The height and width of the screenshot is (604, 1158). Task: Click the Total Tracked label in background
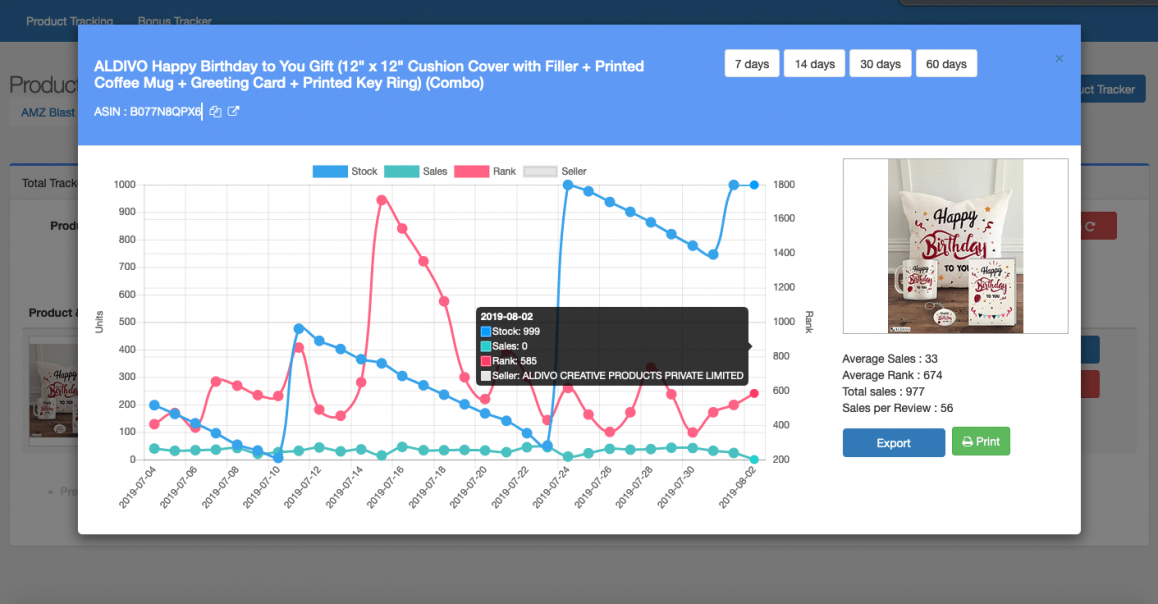49,183
